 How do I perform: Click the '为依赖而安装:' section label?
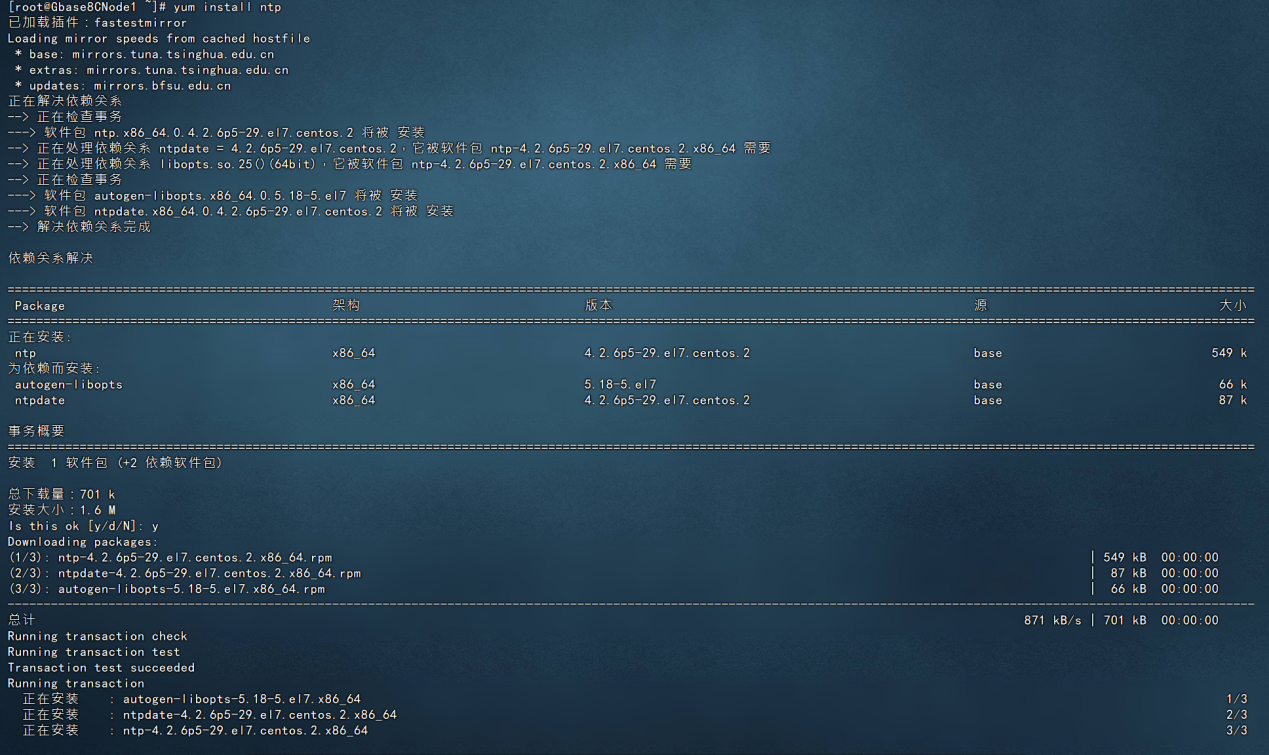click(x=54, y=369)
